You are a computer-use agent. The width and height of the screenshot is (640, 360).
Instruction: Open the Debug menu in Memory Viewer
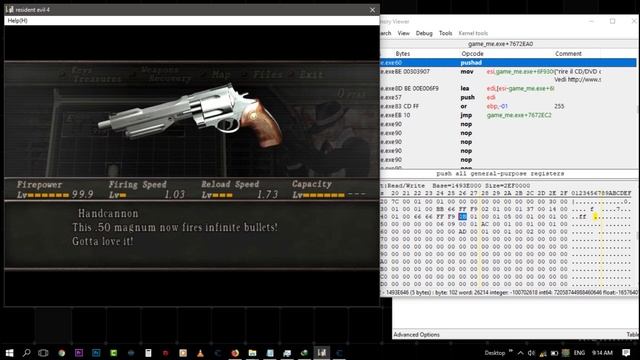pyautogui.click(x=424, y=33)
